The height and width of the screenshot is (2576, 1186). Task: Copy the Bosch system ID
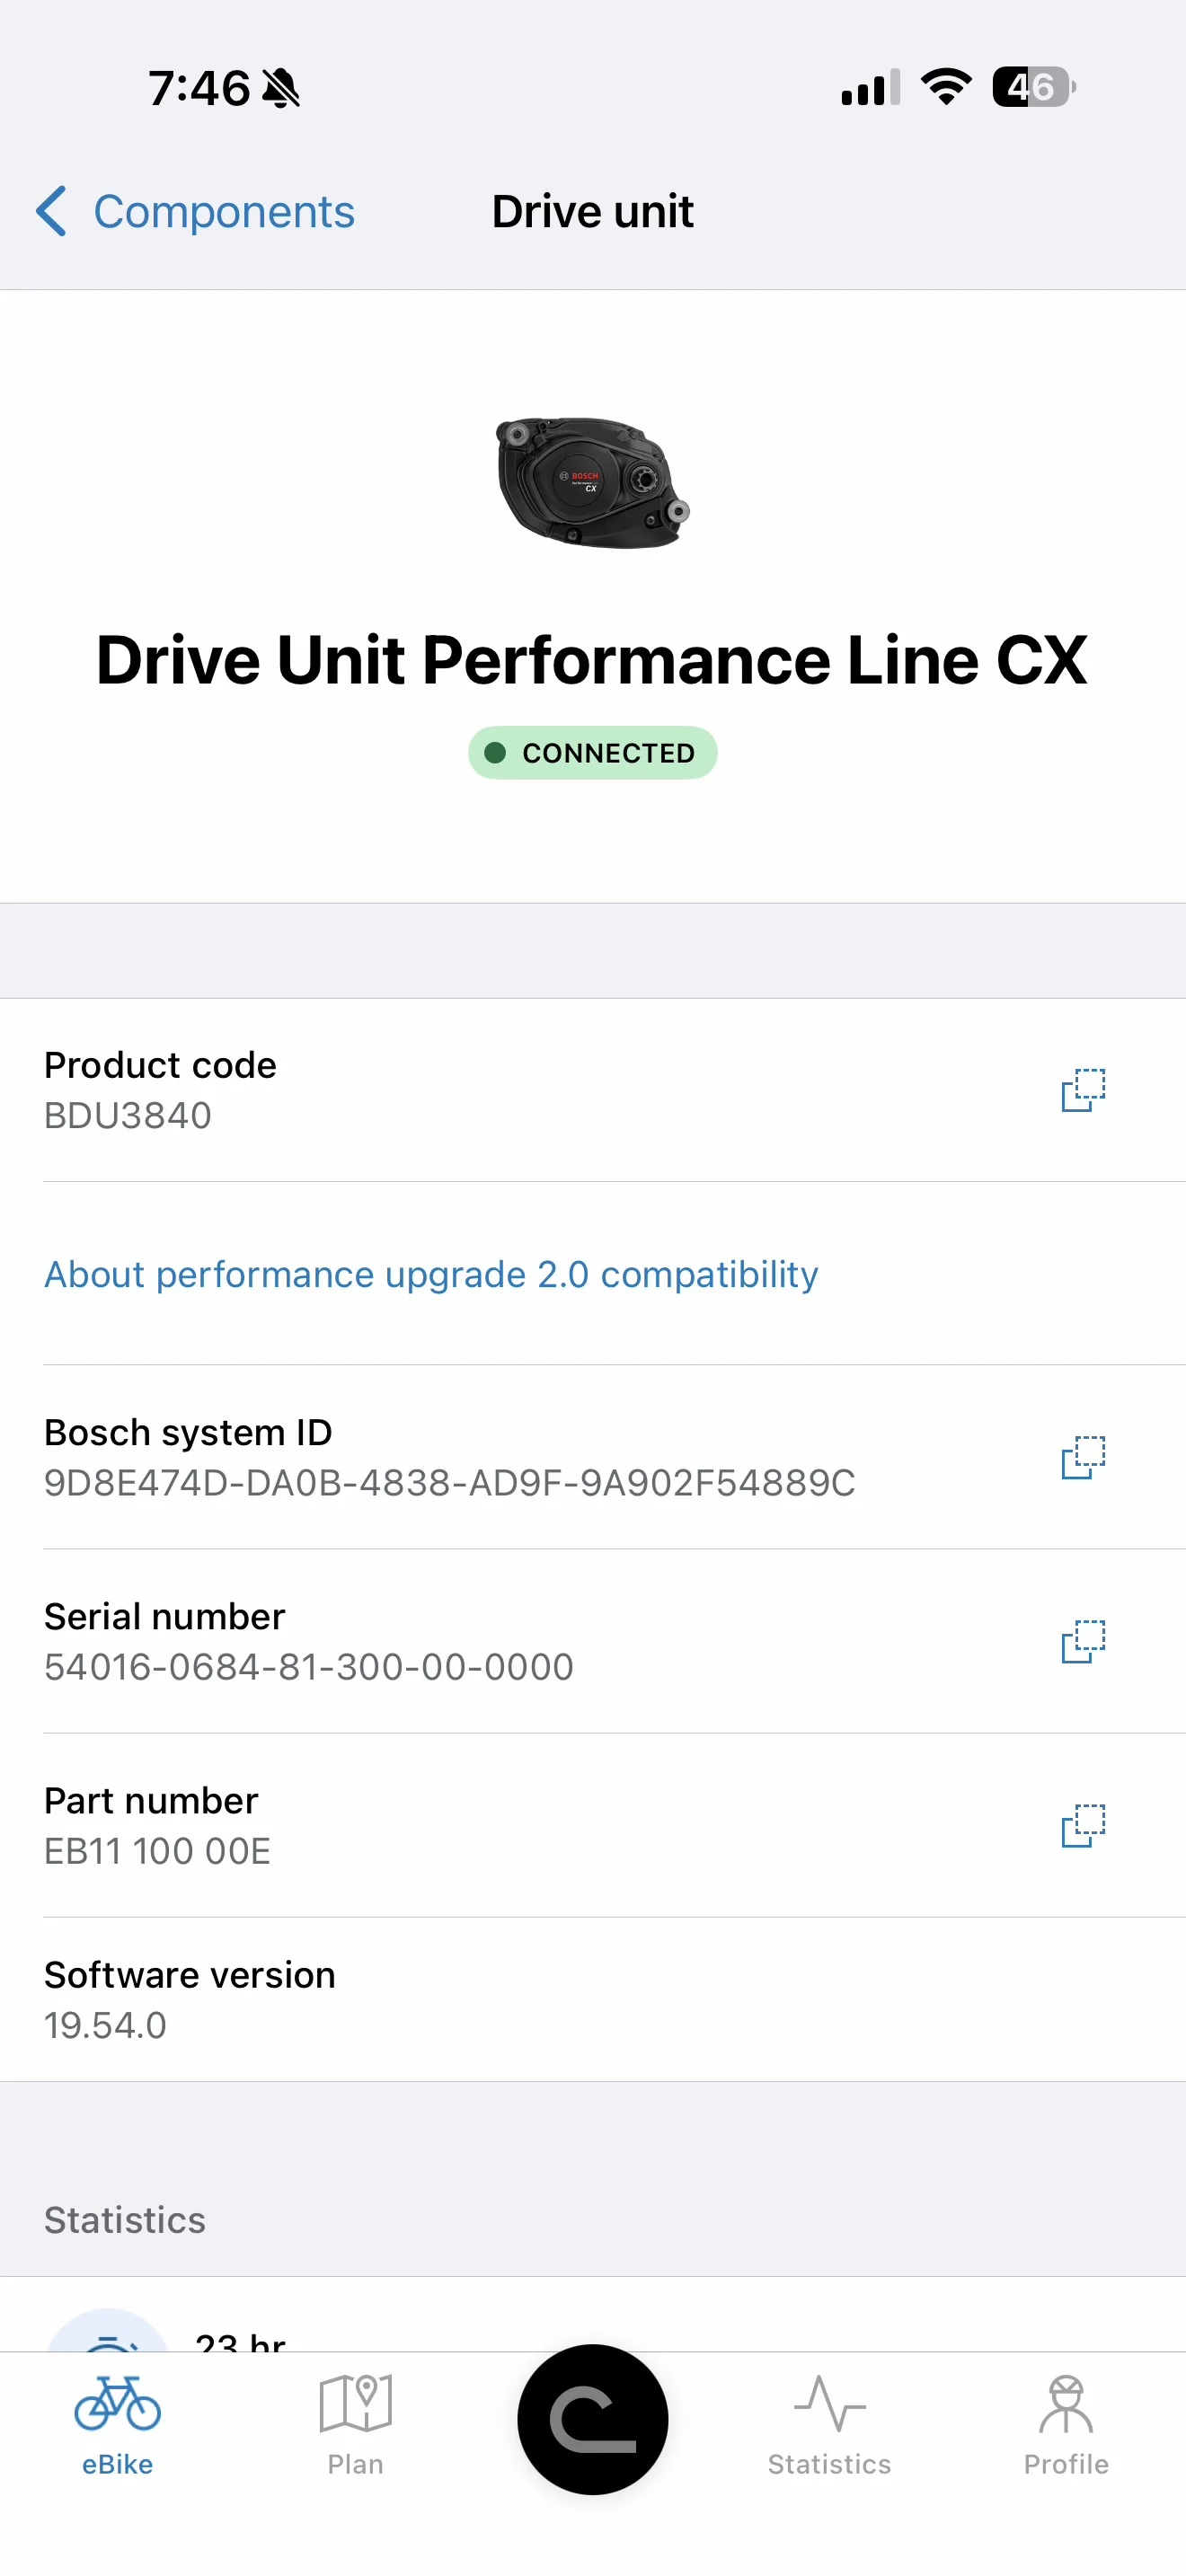[1083, 1457]
